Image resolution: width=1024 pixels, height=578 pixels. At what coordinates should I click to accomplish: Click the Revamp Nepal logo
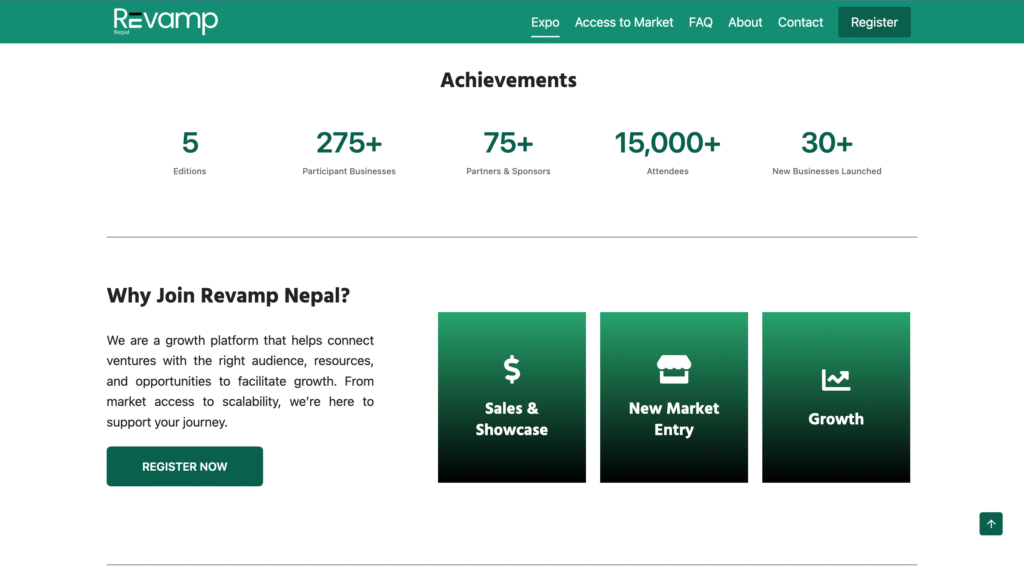[x=165, y=22]
